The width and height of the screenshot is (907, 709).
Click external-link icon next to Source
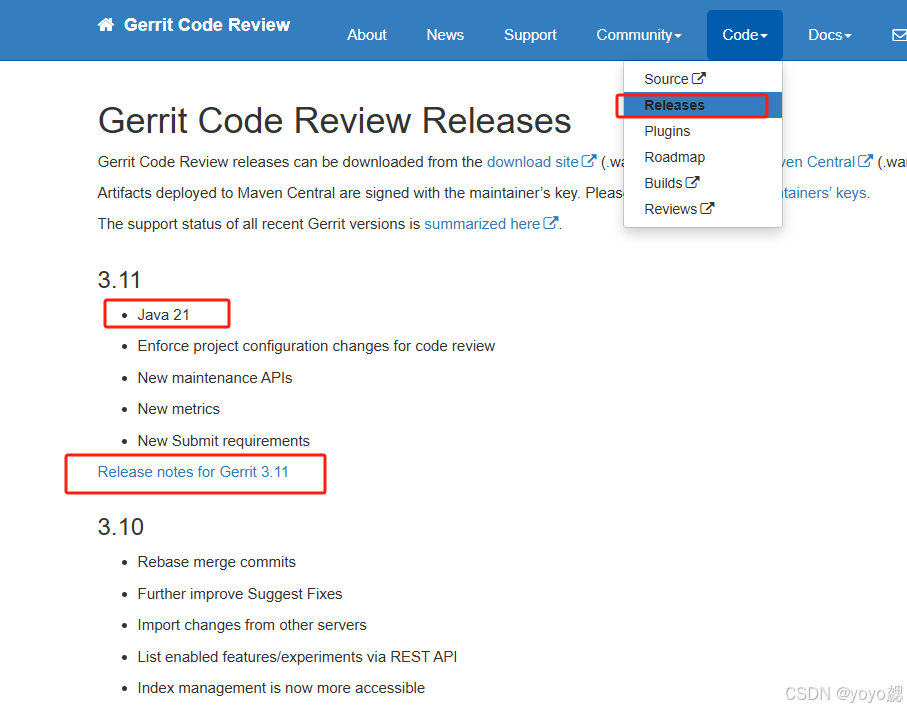tap(699, 78)
